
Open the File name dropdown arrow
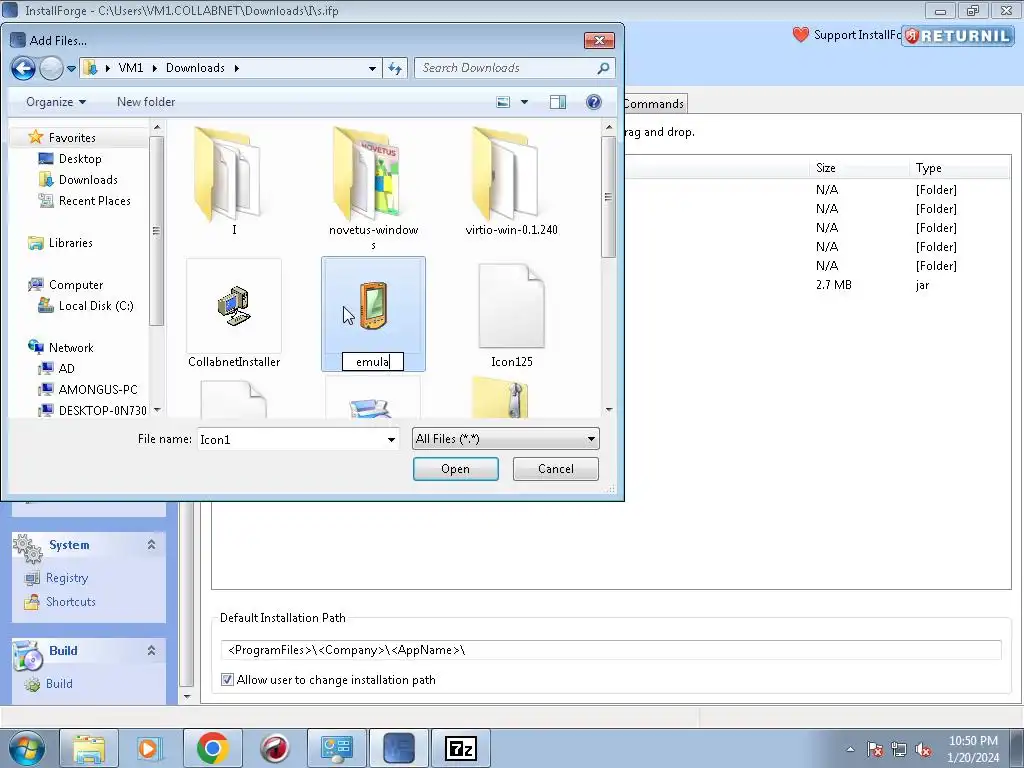(391, 440)
